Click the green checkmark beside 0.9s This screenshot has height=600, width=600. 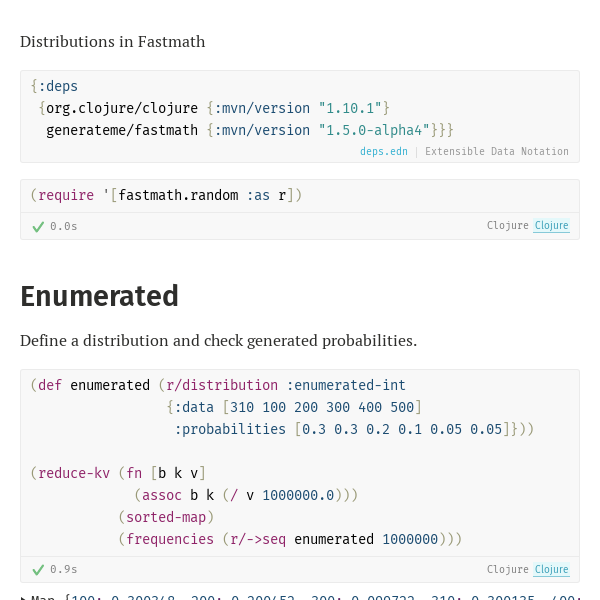[x=38, y=570]
